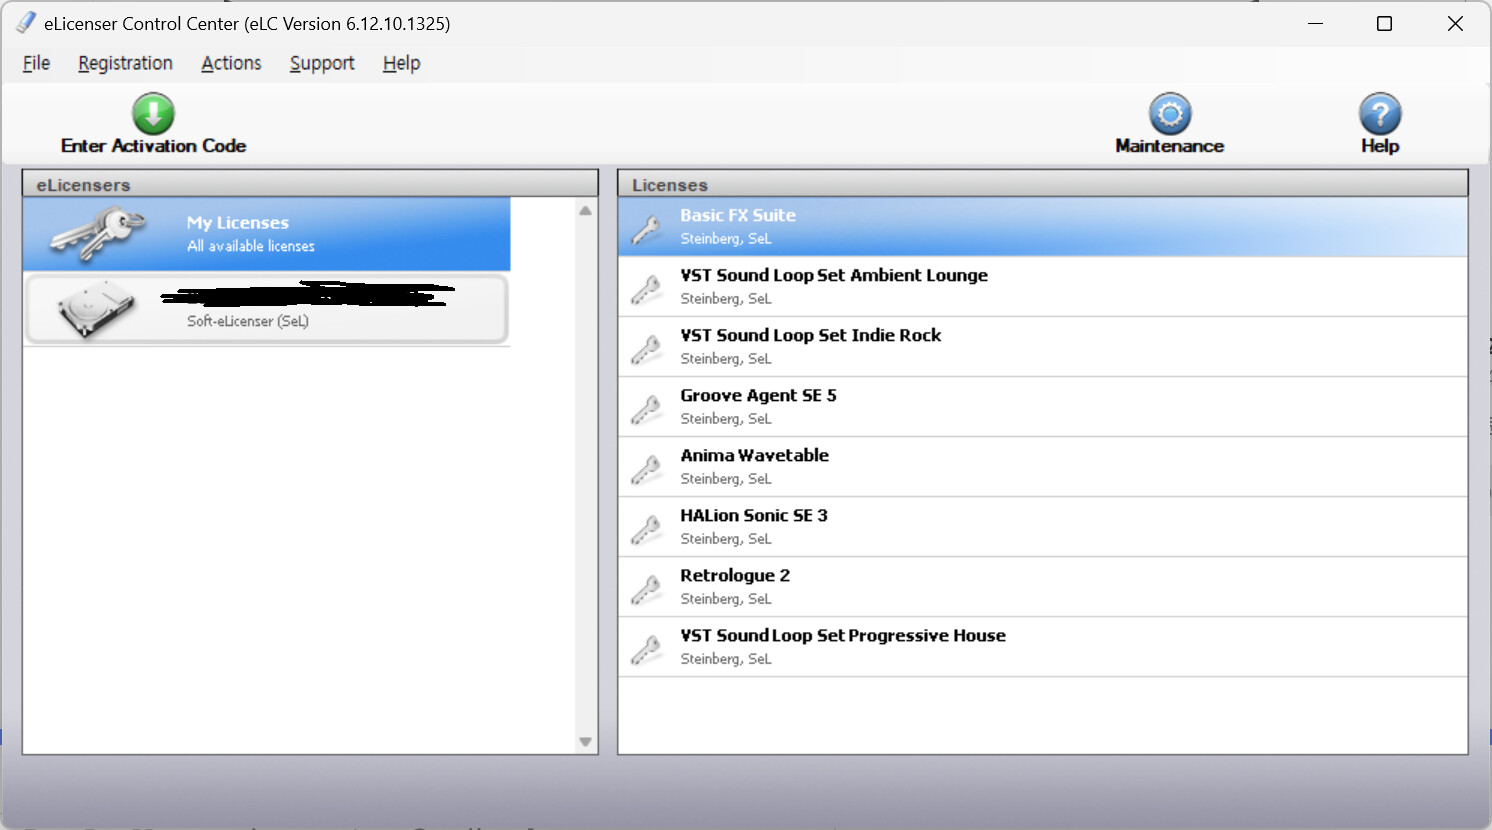This screenshot has width=1492, height=830.
Task: Click the green Enter Activation Code icon
Action: pyautogui.click(x=153, y=114)
